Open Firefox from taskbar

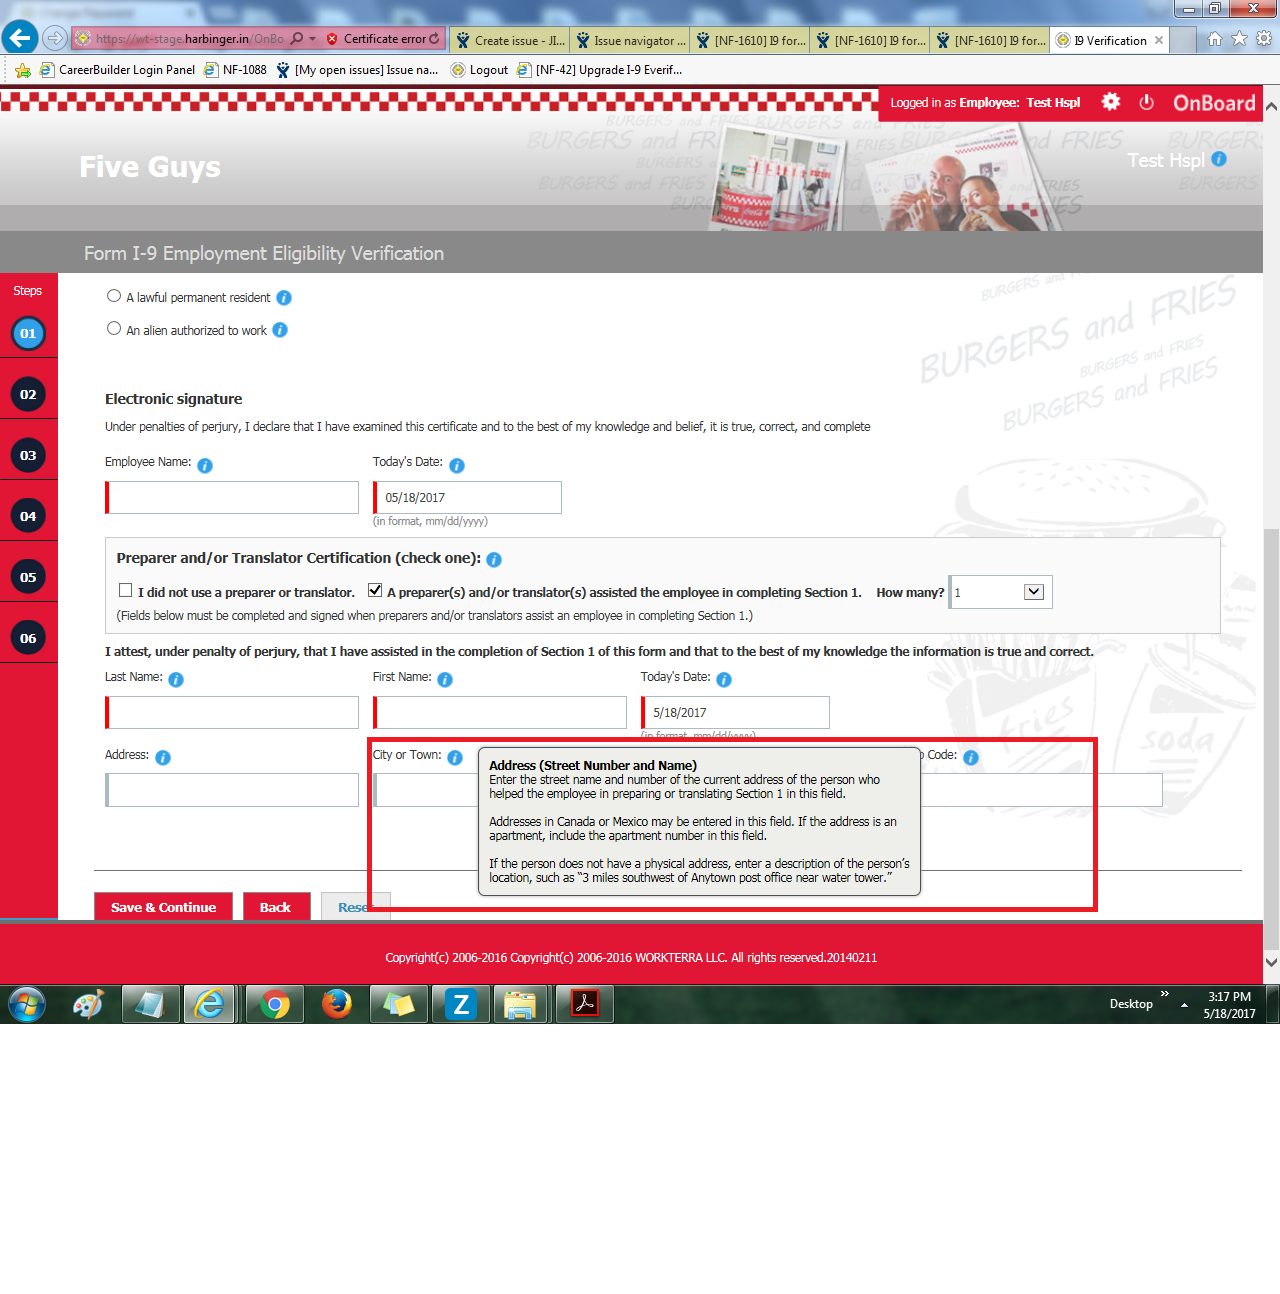click(x=337, y=1004)
